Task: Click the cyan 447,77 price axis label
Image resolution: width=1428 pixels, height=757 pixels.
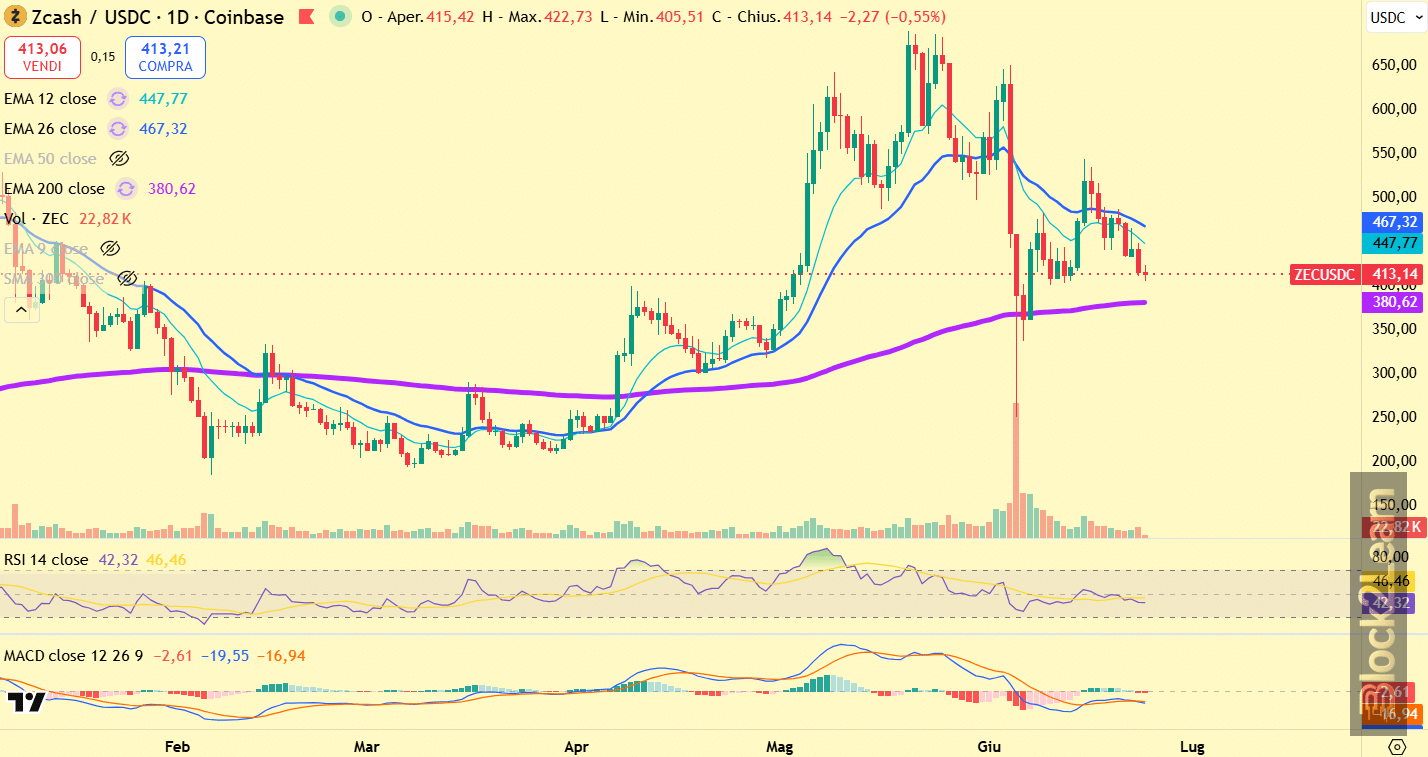Action: 1394,243
